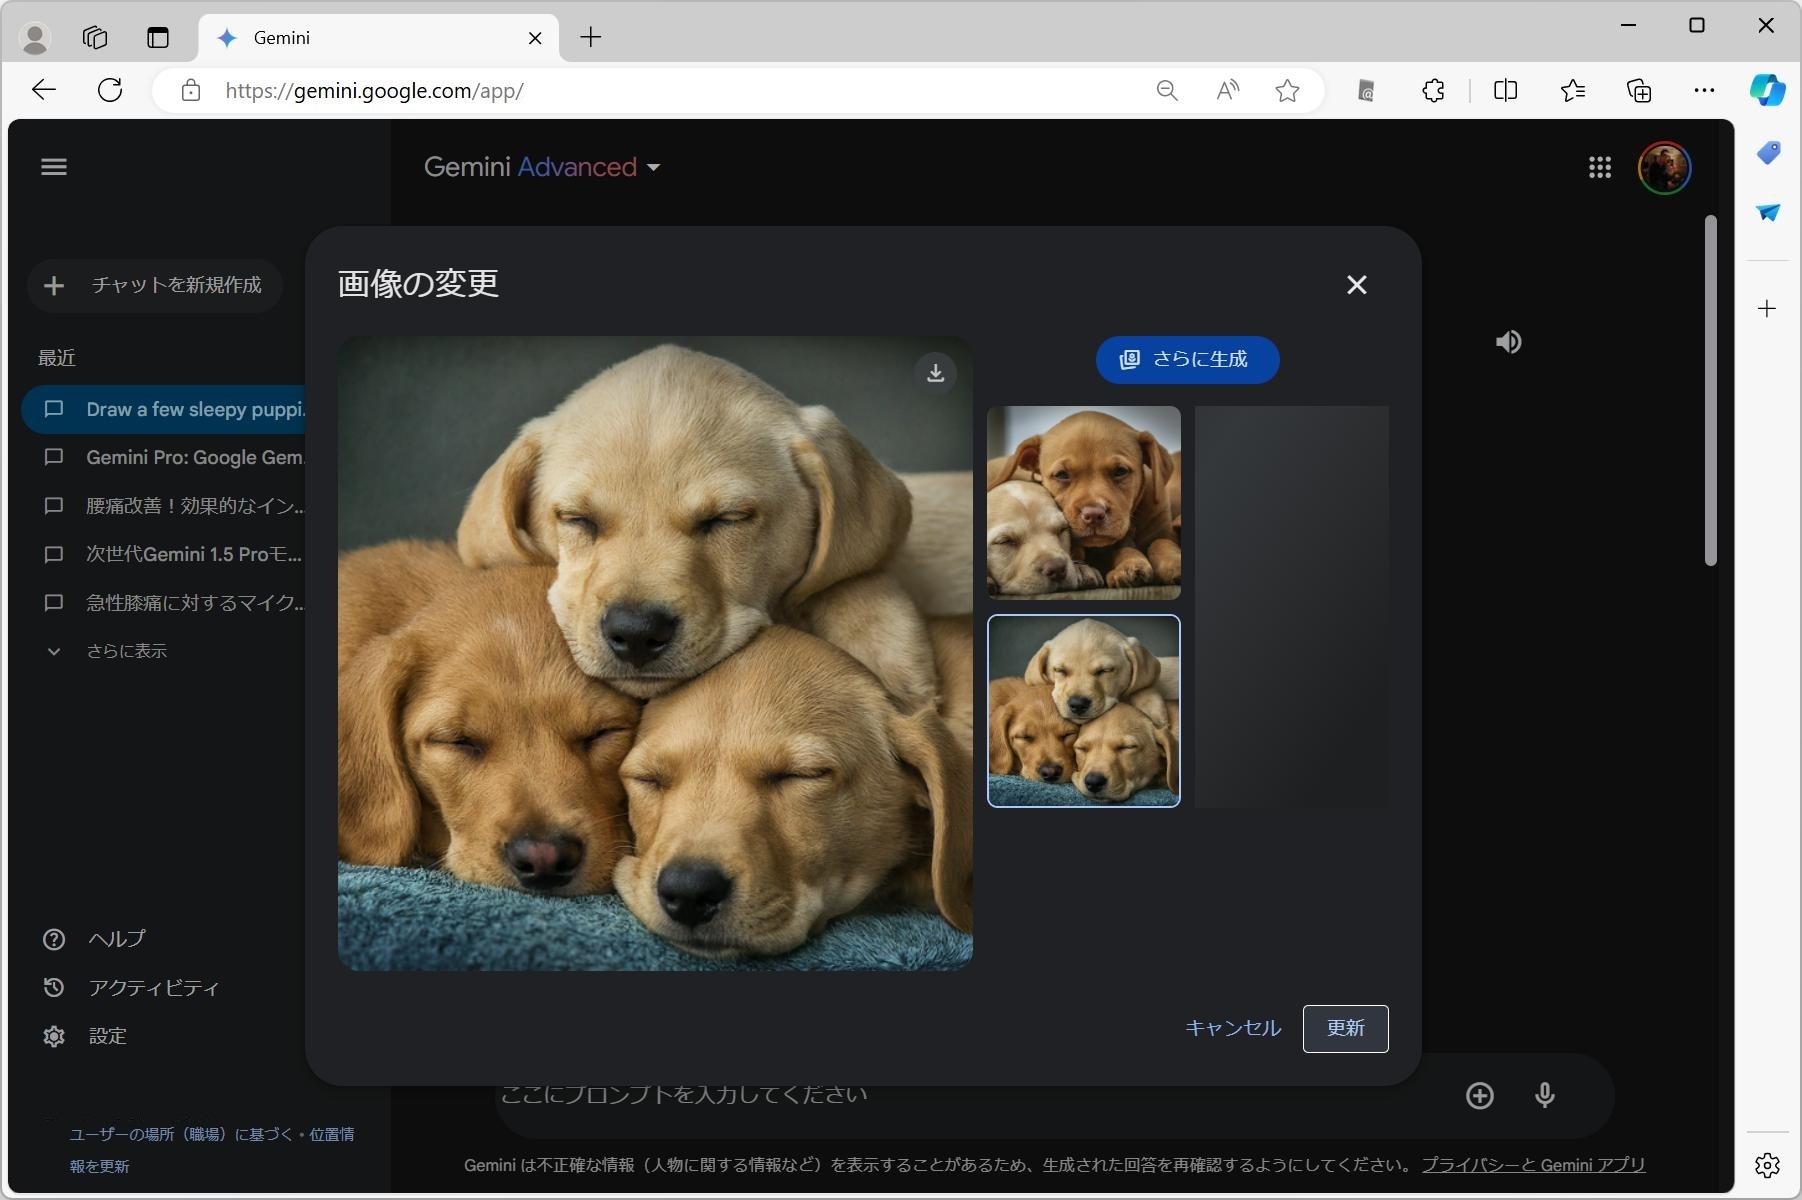Add an app to the Edge sidebar
Screen dimensions: 1802x1200
point(1767,309)
